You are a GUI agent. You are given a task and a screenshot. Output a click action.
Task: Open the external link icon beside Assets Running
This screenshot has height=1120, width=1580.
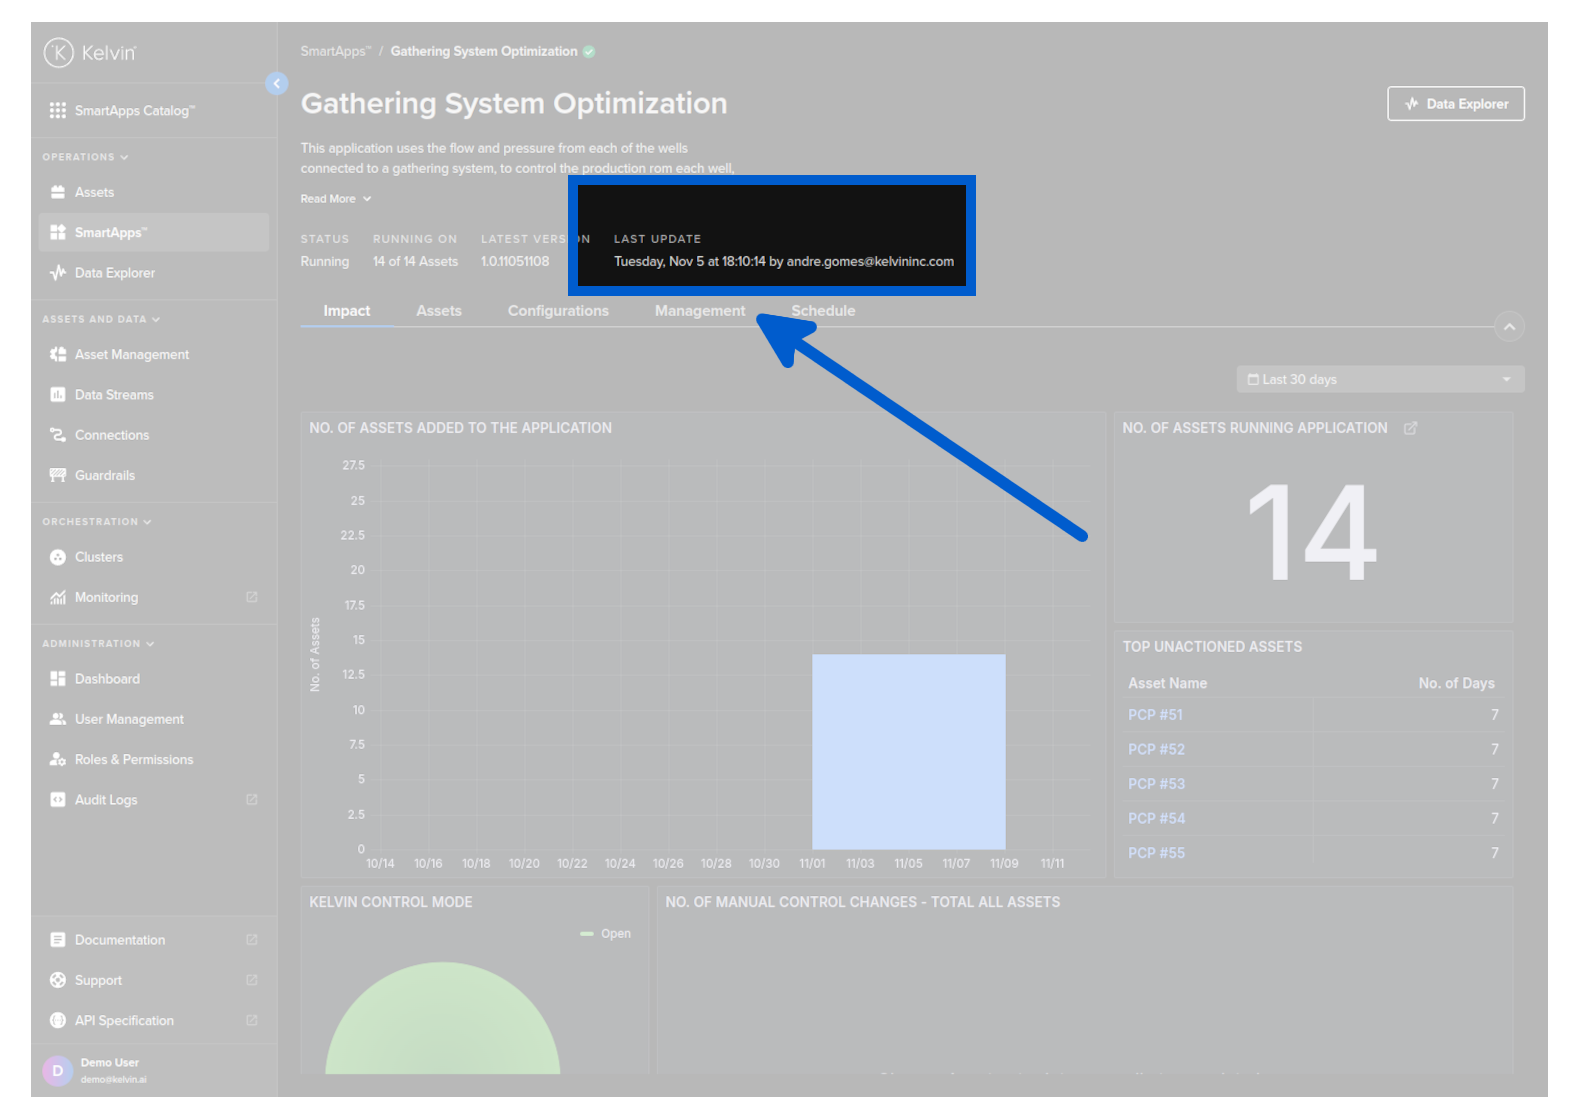point(1410,428)
